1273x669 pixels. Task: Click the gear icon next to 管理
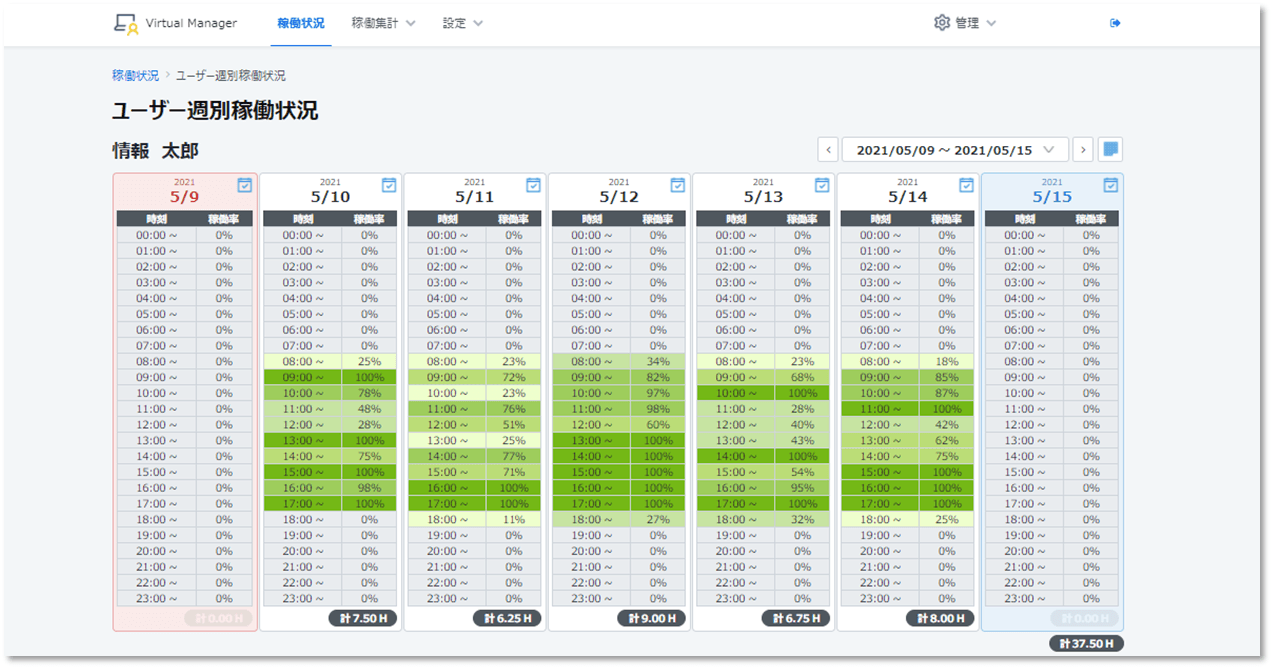point(941,21)
